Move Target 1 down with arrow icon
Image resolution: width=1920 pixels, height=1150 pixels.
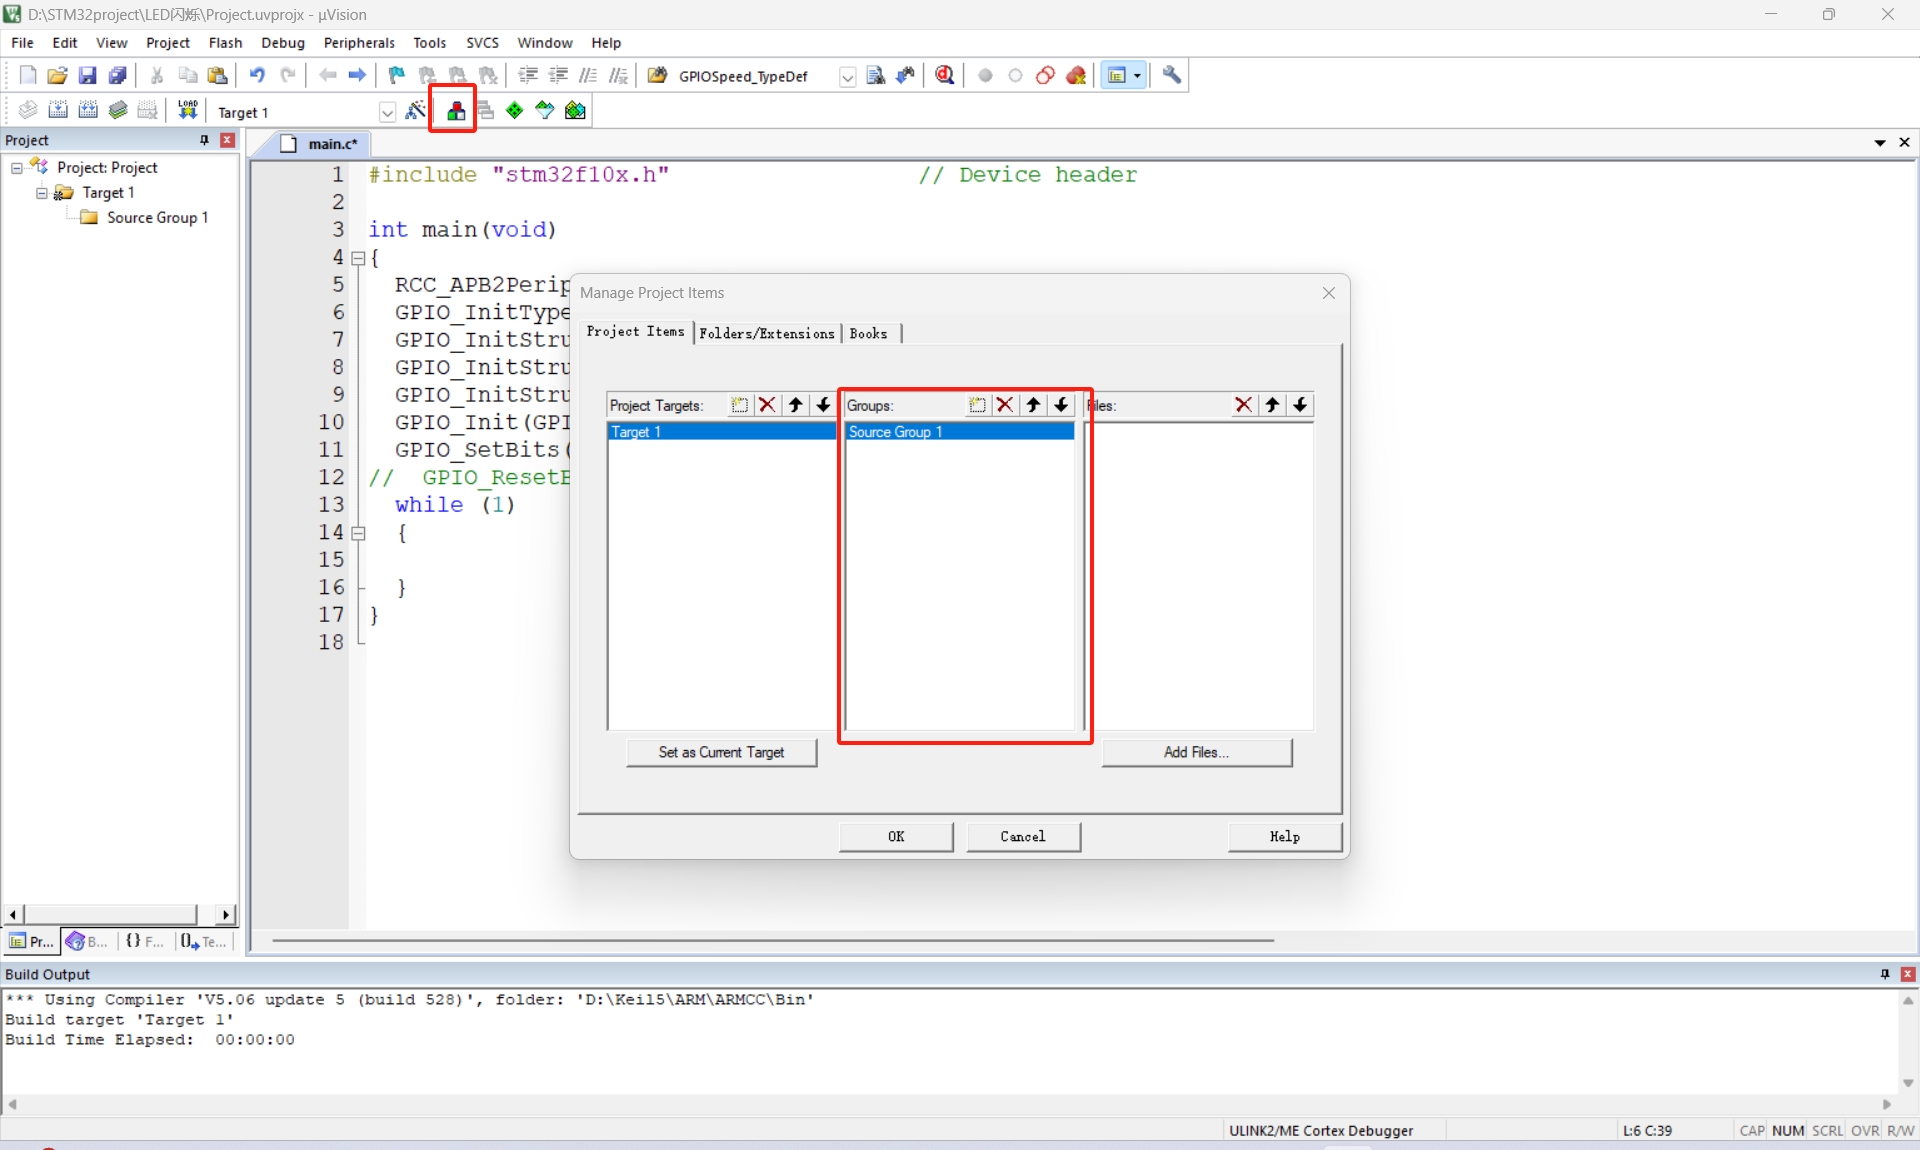(823, 405)
